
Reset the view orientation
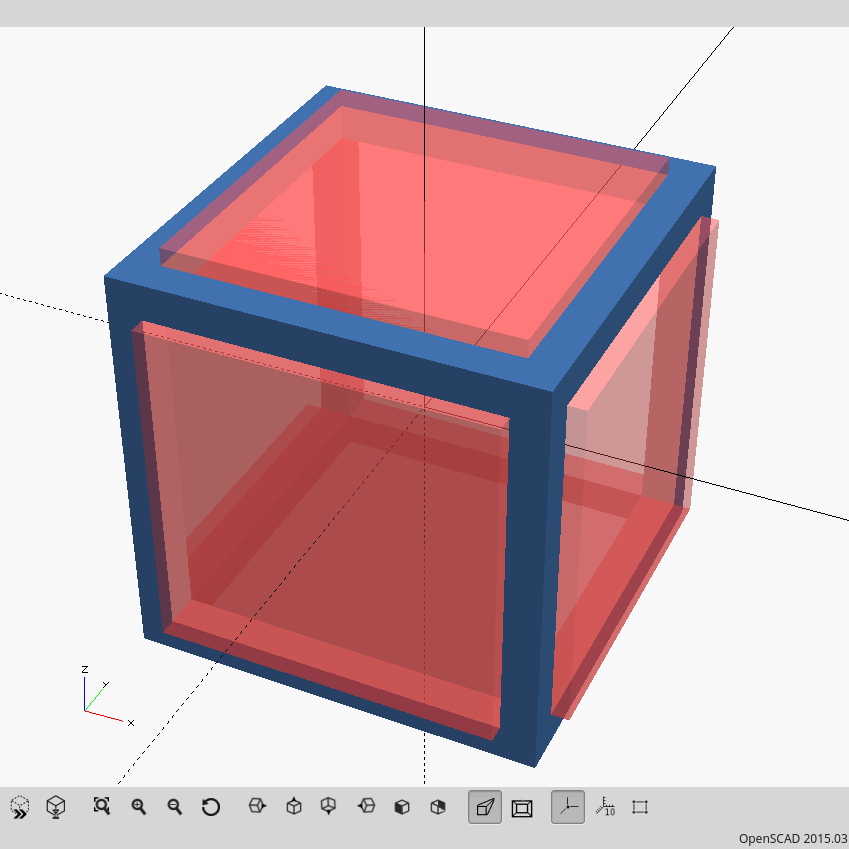coord(210,807)
